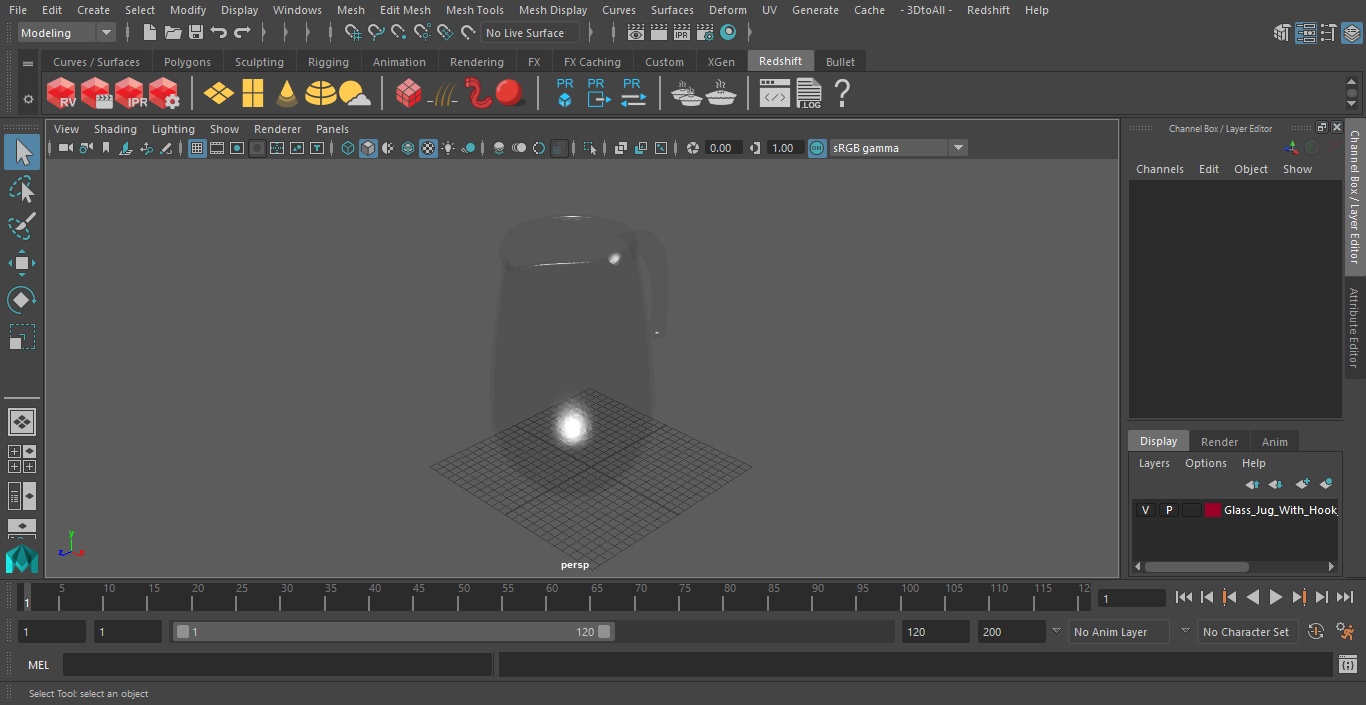Toggle textured display checker icon
This screenshot has height=705, width=1366.
(x=428, y=148)
